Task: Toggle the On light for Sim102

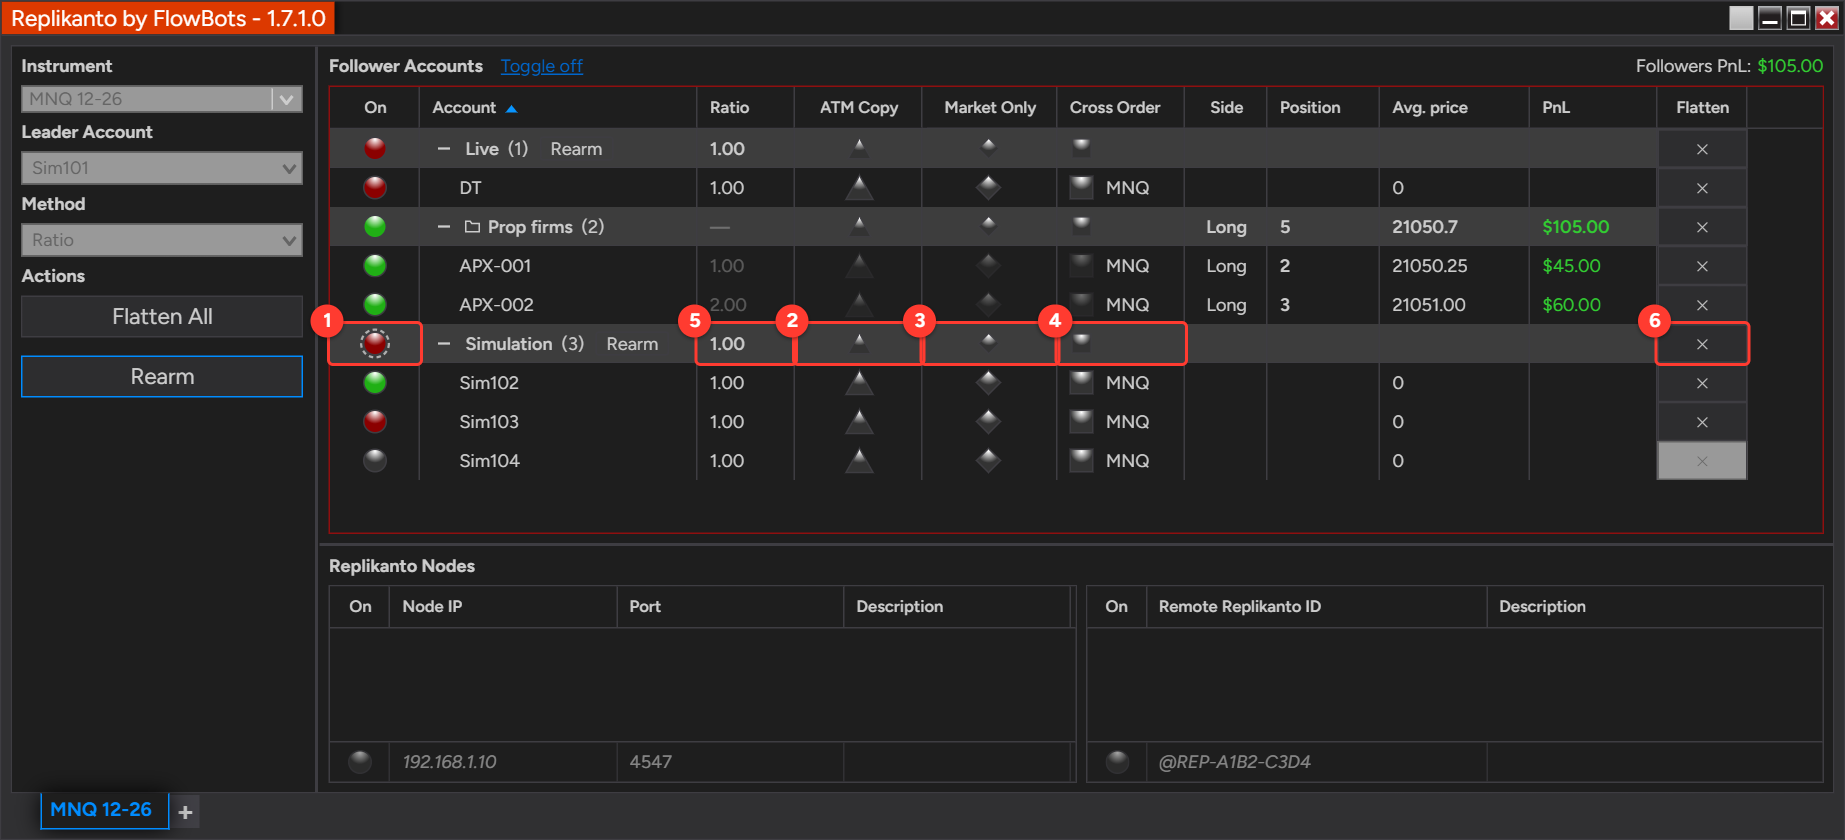Action: coord(375,382)
